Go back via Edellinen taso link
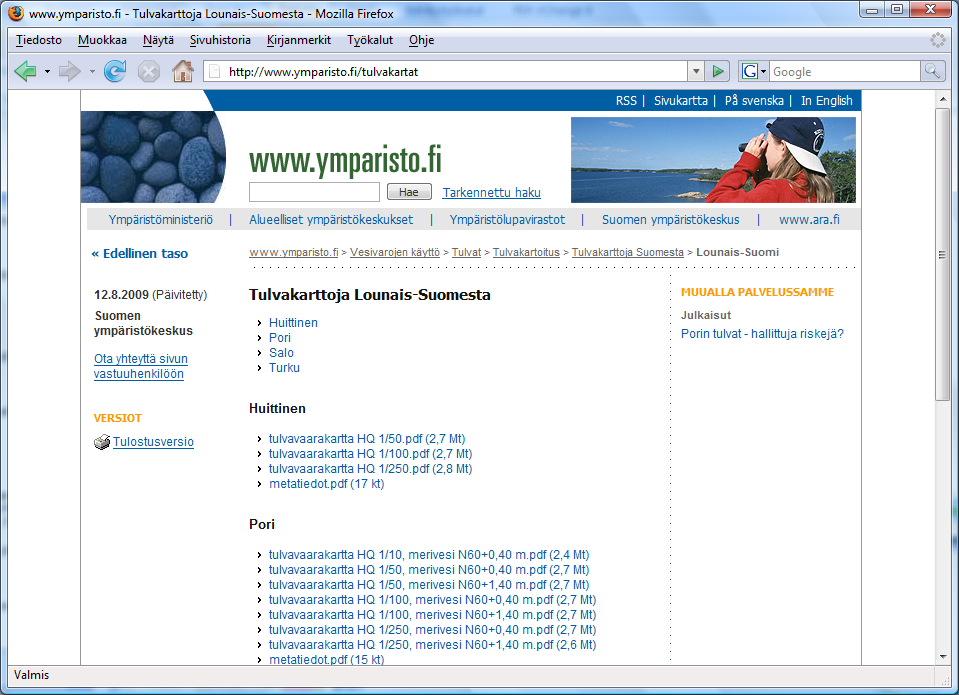The height and width of the screenshot is (695, 959). pos(139,253)
